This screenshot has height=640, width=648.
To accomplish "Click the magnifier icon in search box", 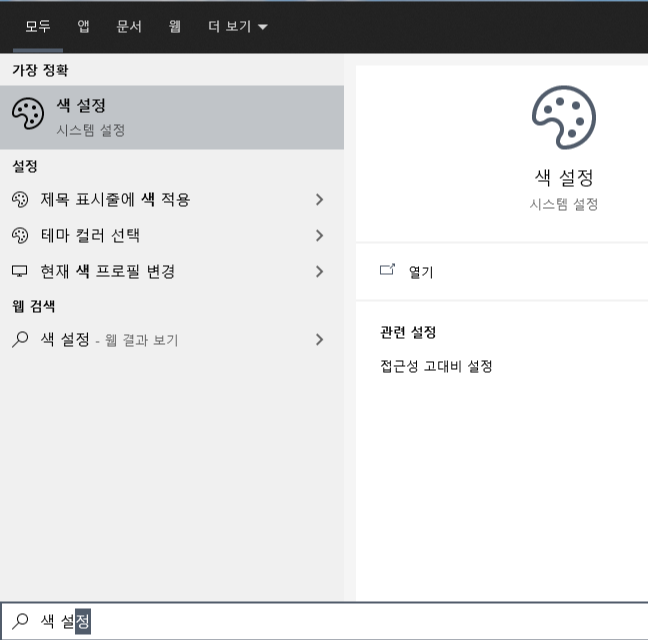I will [20, 621].
